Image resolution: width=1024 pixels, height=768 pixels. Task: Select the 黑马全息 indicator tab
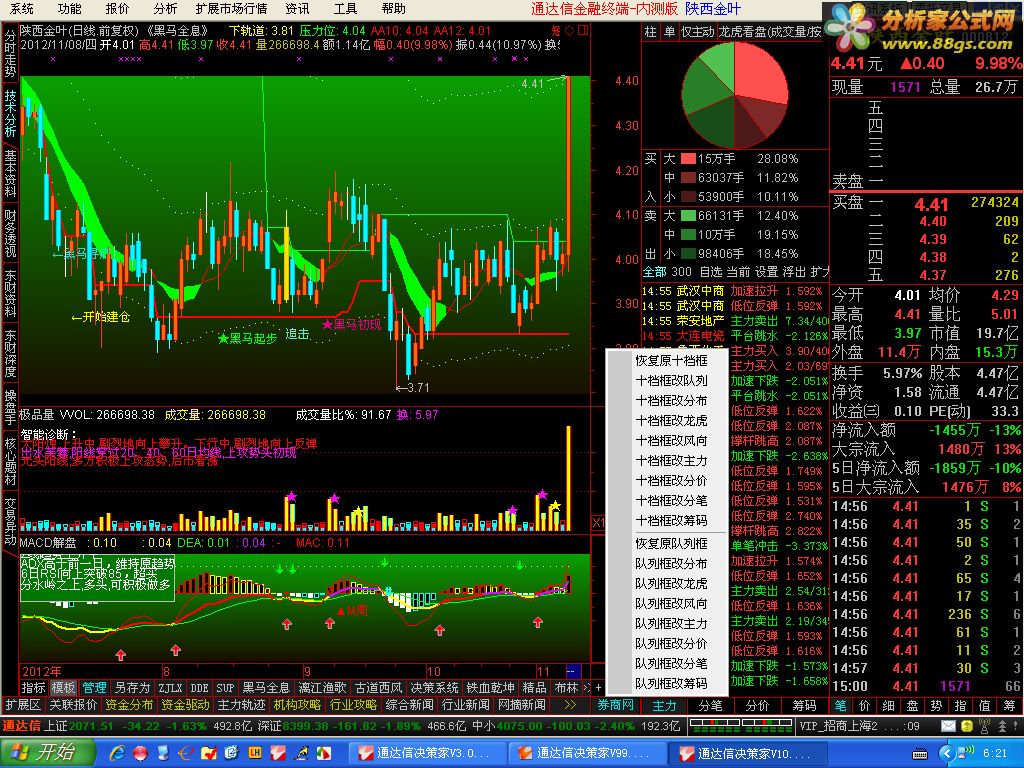click(x=266, y=688)
